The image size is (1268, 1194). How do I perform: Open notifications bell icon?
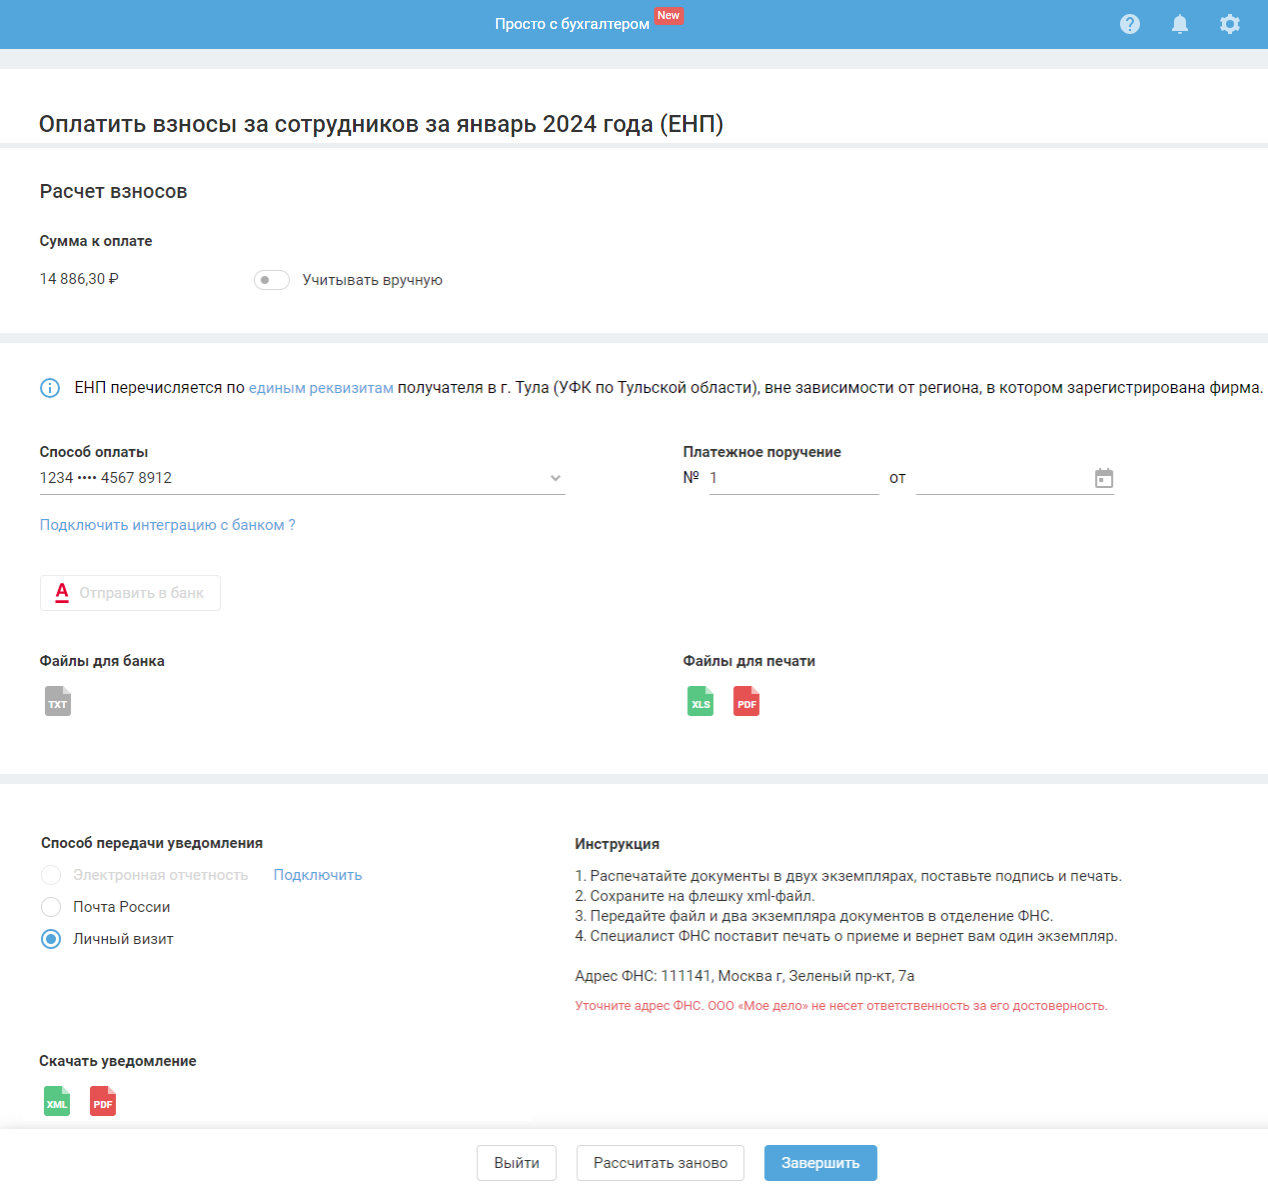coord(1180,24)
